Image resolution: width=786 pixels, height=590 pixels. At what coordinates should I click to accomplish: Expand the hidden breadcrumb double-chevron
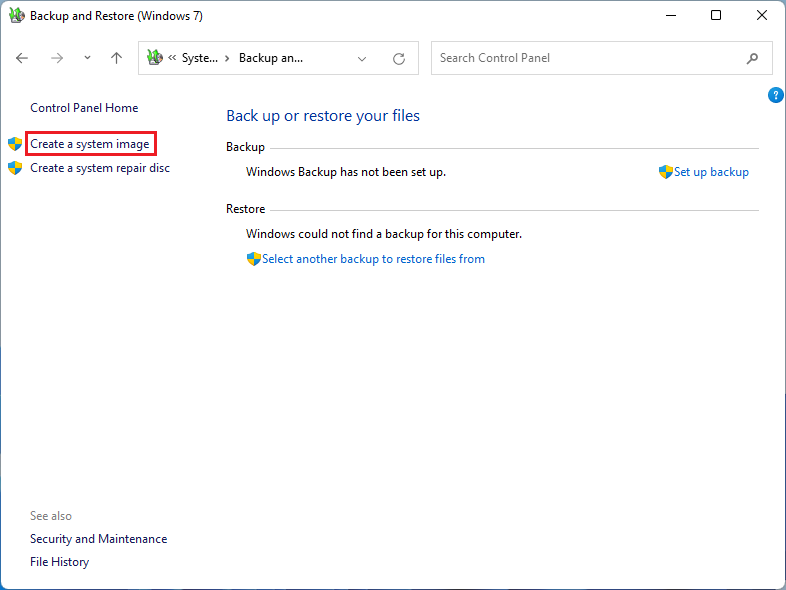173,58
